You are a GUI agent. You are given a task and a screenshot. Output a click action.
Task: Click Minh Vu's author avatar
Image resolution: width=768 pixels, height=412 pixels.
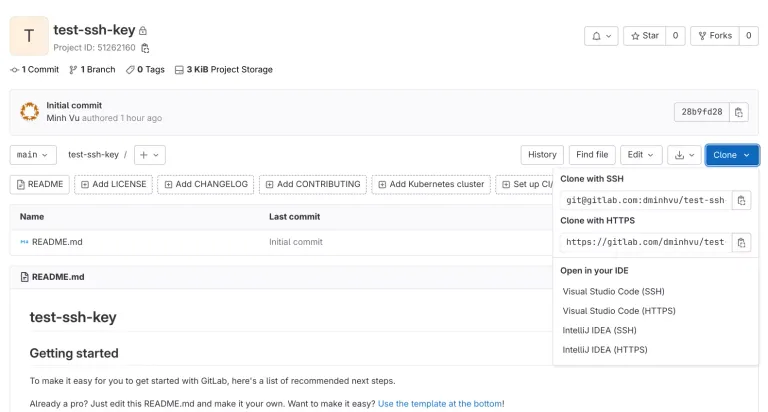coord(29,112)
